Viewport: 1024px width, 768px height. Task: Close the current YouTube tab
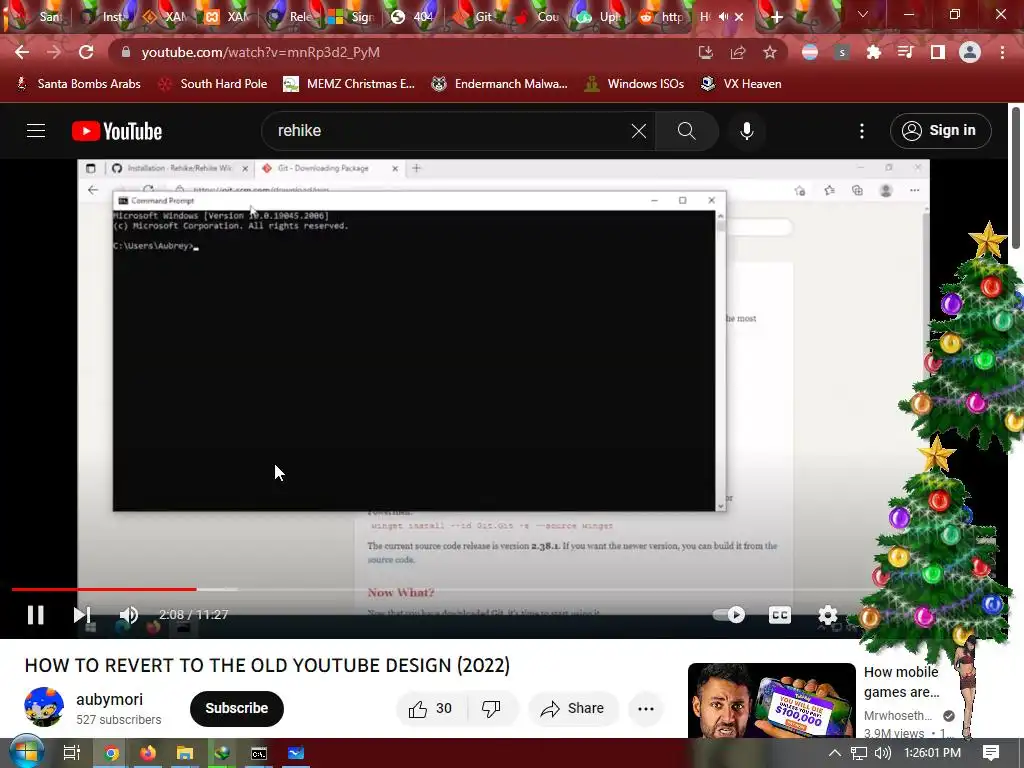739,17
